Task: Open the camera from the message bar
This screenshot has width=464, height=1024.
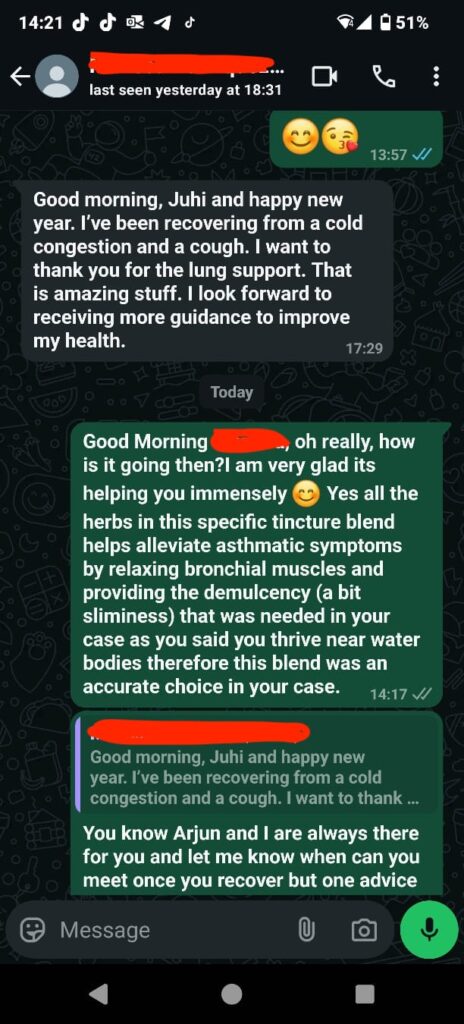Action: pos(364,930)
